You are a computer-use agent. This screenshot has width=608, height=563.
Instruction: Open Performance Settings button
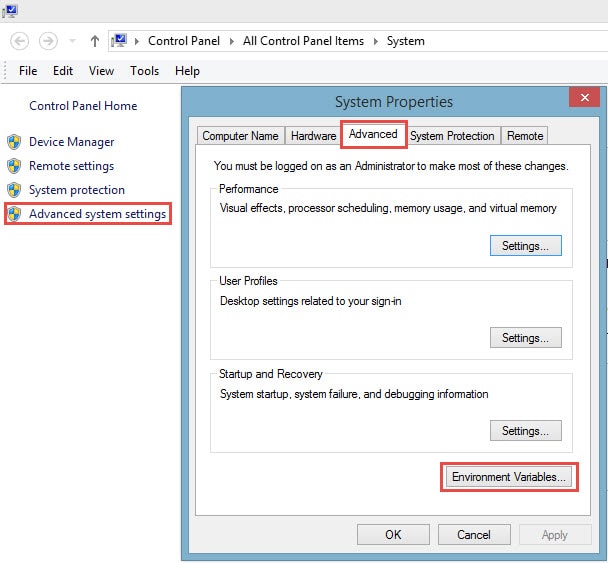click(x=525, y=245)
